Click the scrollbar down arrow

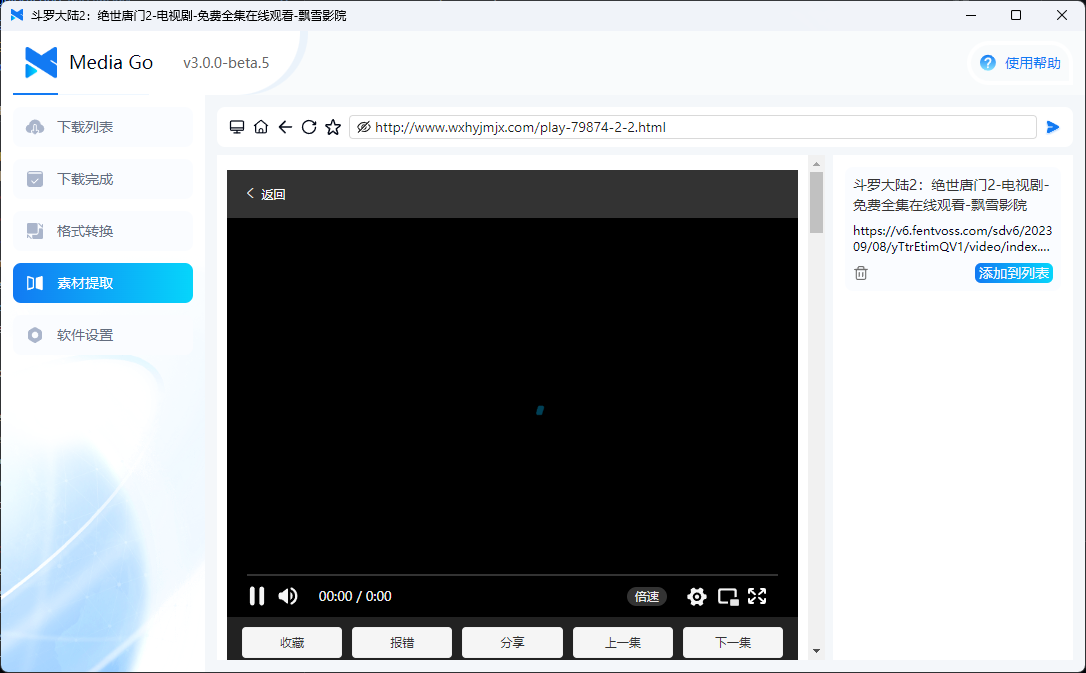(817, 651)
